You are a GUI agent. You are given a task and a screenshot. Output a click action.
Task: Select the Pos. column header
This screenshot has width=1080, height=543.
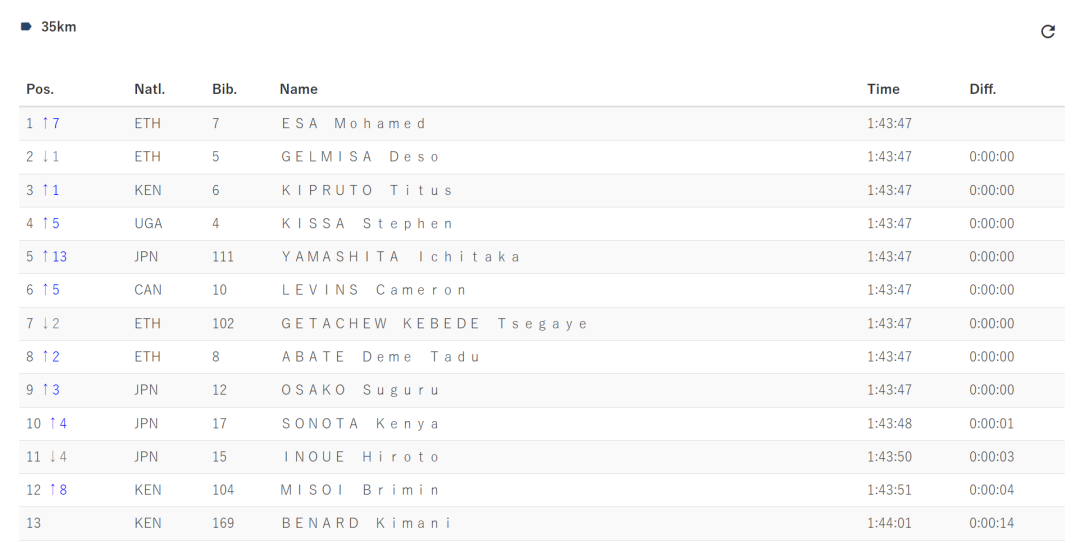click(40, 89)
